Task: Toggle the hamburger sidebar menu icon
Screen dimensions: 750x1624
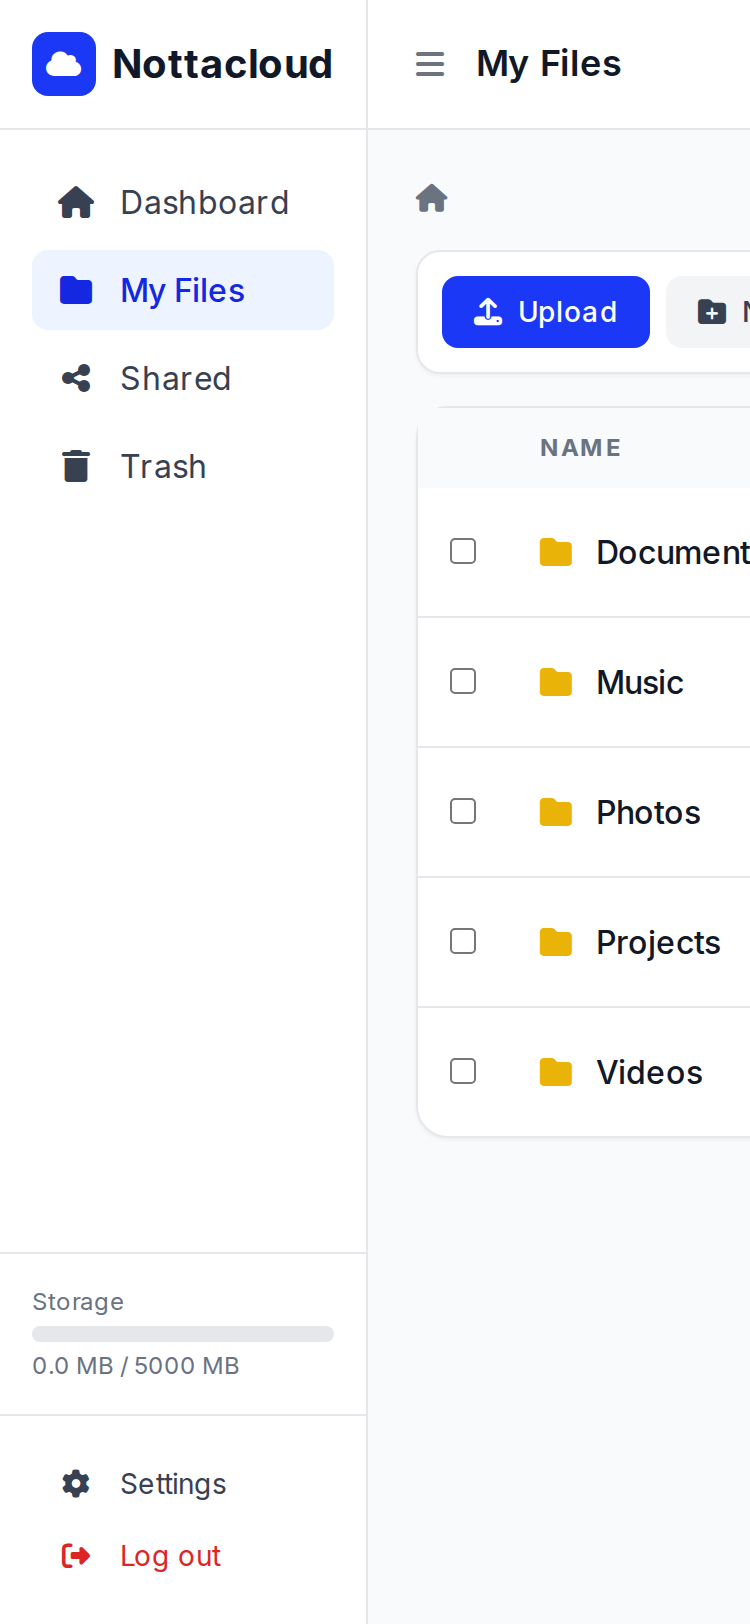Action: pyautogui.click(x=430, y=64)
